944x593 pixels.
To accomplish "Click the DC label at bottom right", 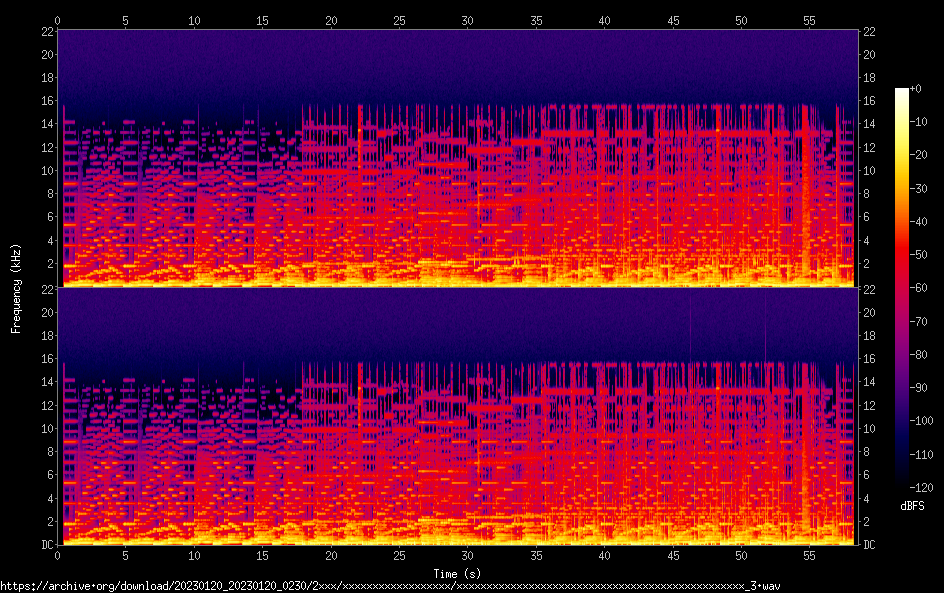I will tap(871, 545).
